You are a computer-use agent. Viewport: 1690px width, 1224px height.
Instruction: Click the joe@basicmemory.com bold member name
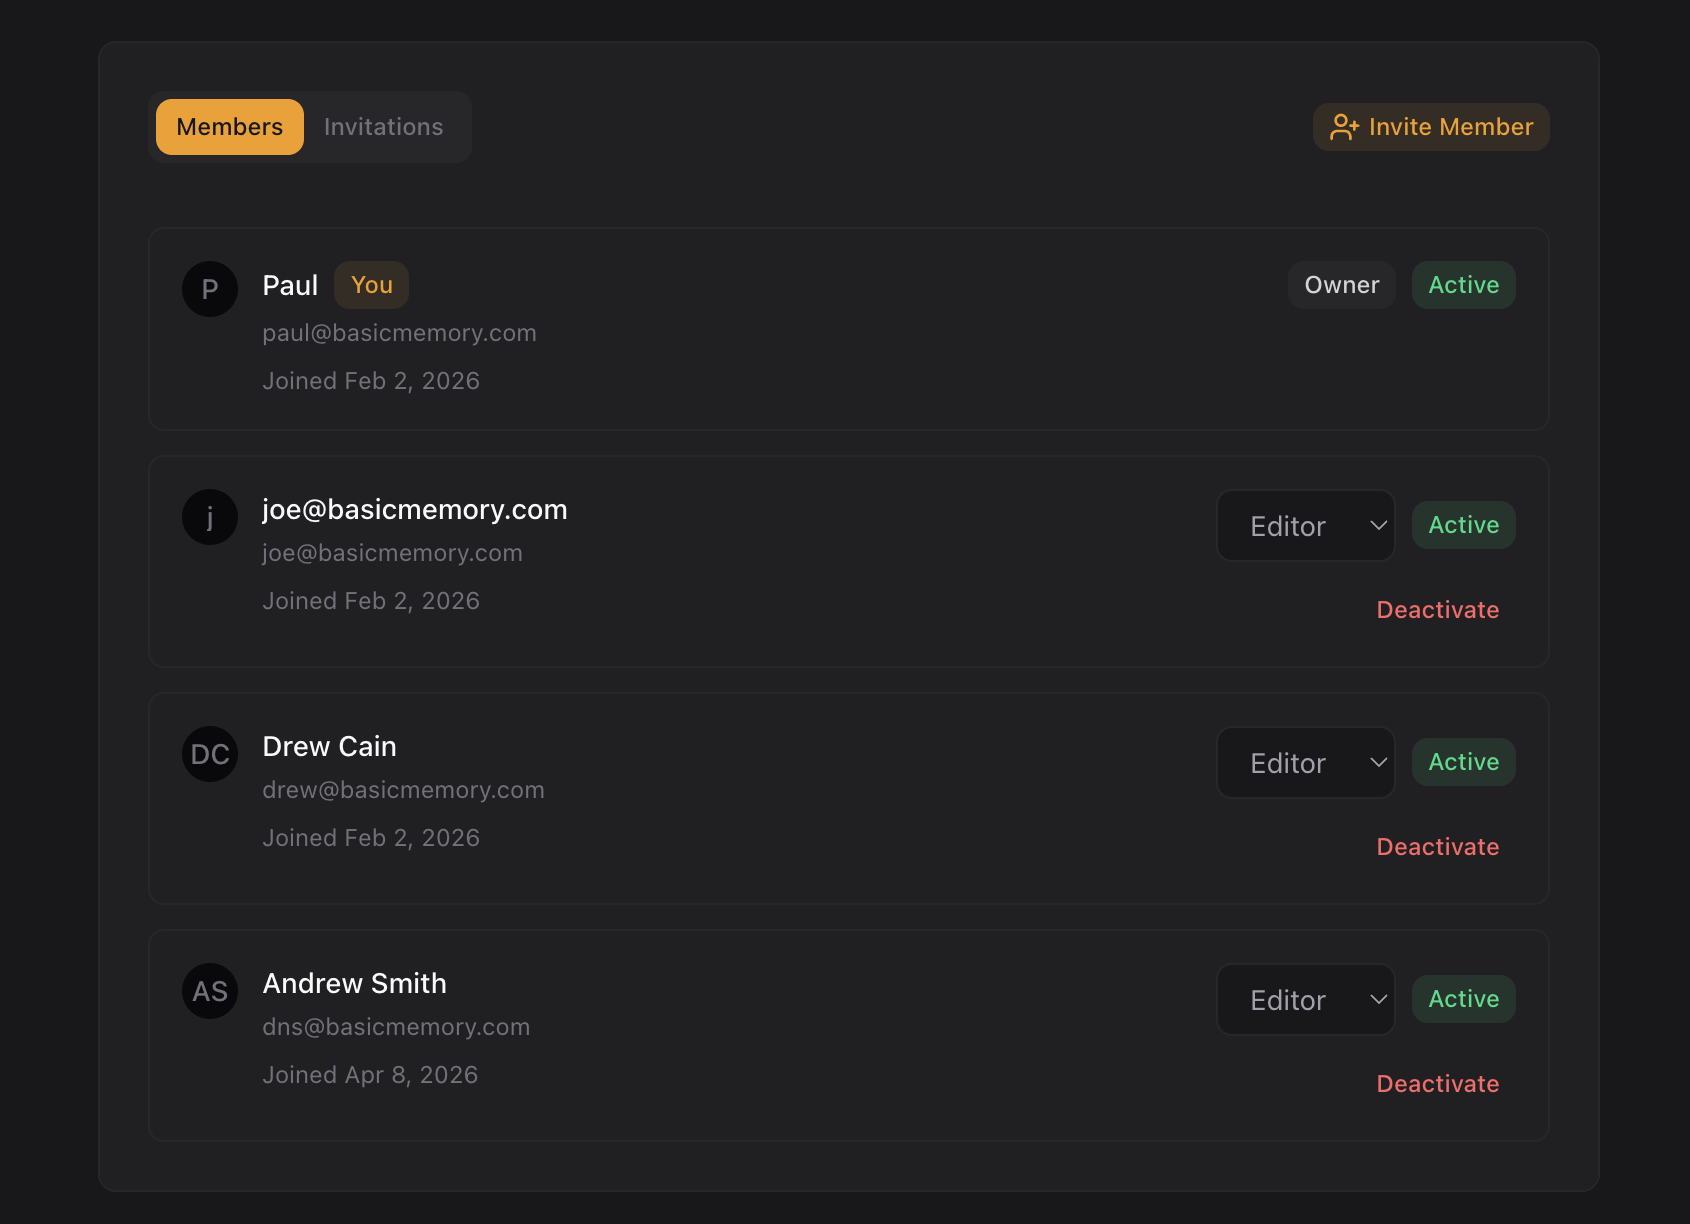(x=415, y=510)
